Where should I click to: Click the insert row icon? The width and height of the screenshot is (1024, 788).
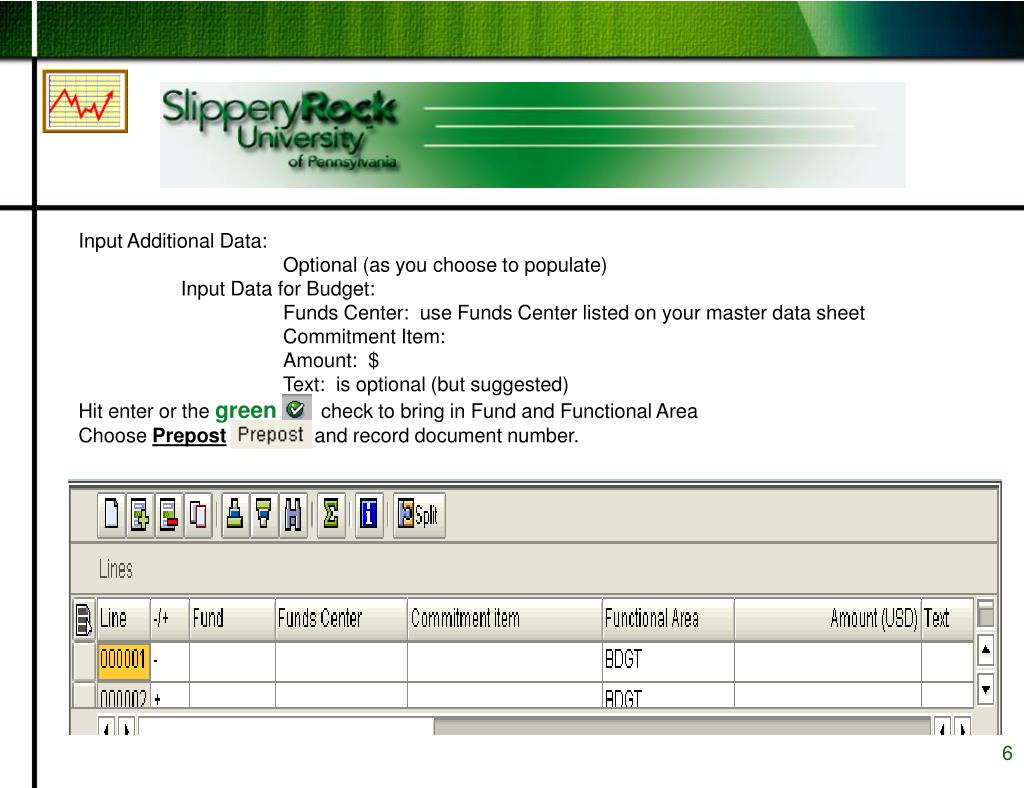[x=140, y=515]
